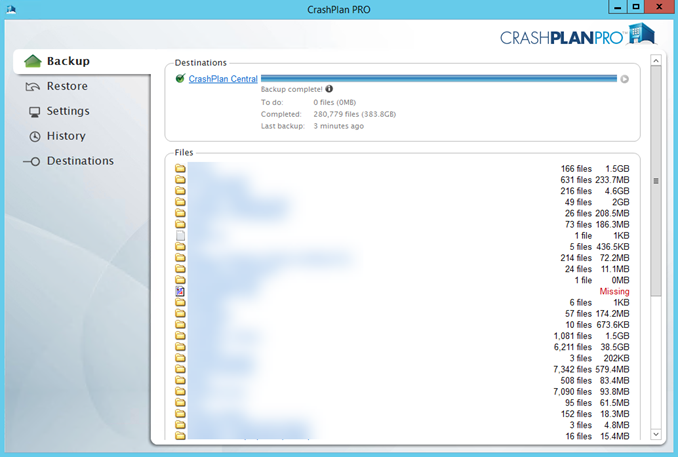
Task: Select folder icon with 73 files 186.3MB
Action: click(180, 224)
